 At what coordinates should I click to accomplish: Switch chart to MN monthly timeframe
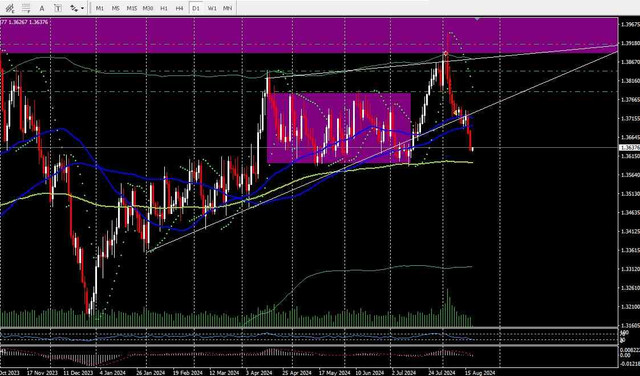pyautogui.click(x=227, y=8)
